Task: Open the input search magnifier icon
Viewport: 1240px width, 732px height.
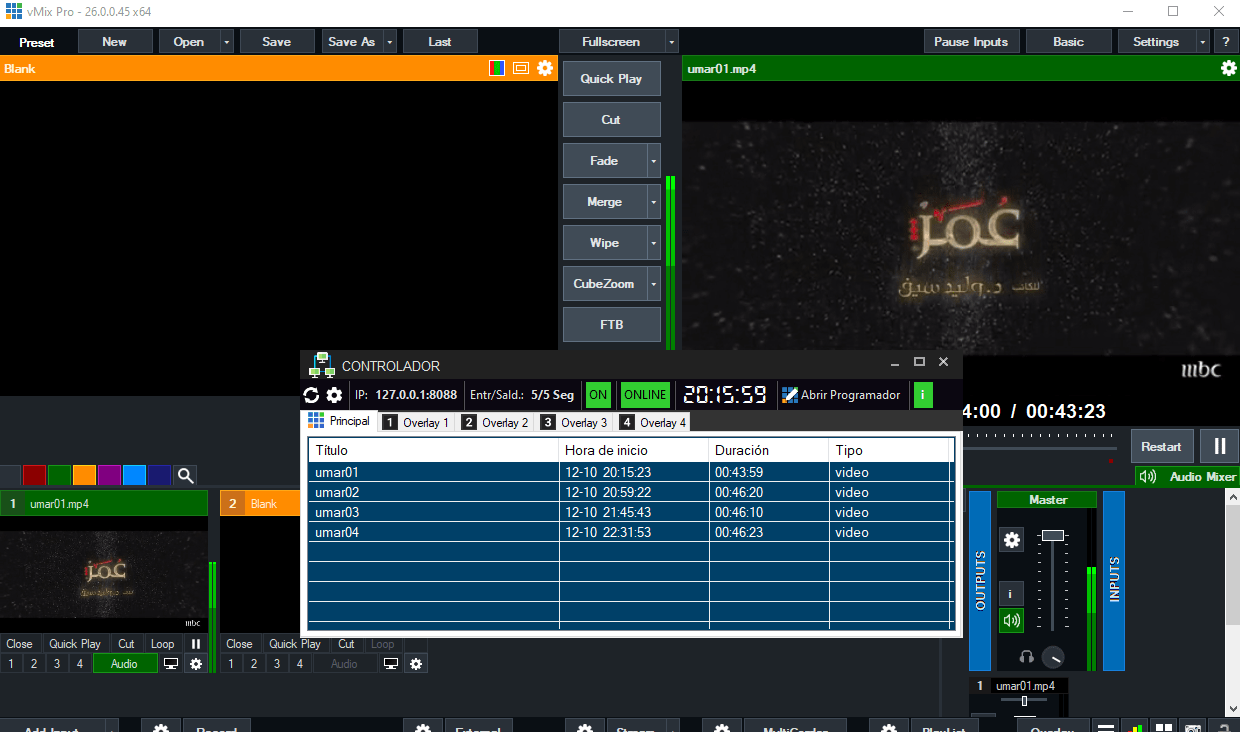Action: tap(185, 476)
